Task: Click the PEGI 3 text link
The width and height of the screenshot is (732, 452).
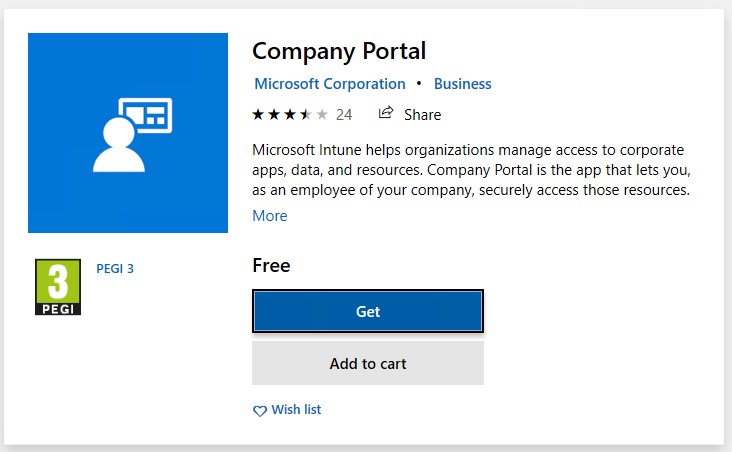Action: 115,268
